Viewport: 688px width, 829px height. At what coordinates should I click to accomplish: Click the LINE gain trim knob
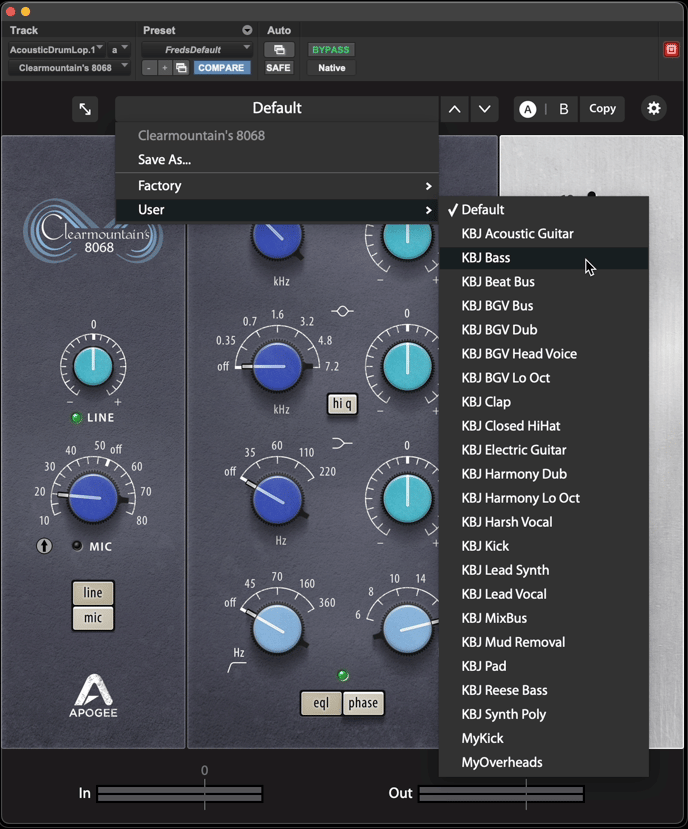pos(93,366)
